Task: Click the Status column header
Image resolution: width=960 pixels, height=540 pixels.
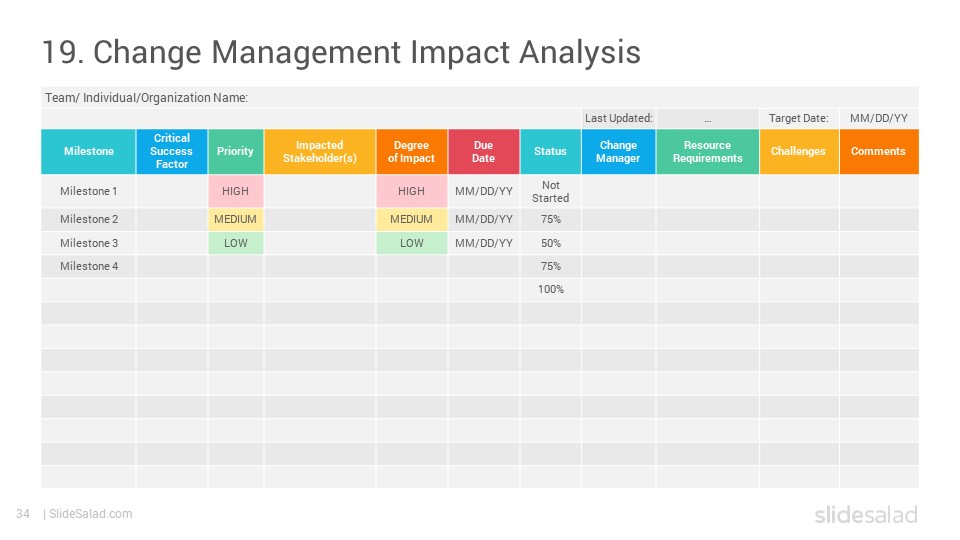Action: 550,151
